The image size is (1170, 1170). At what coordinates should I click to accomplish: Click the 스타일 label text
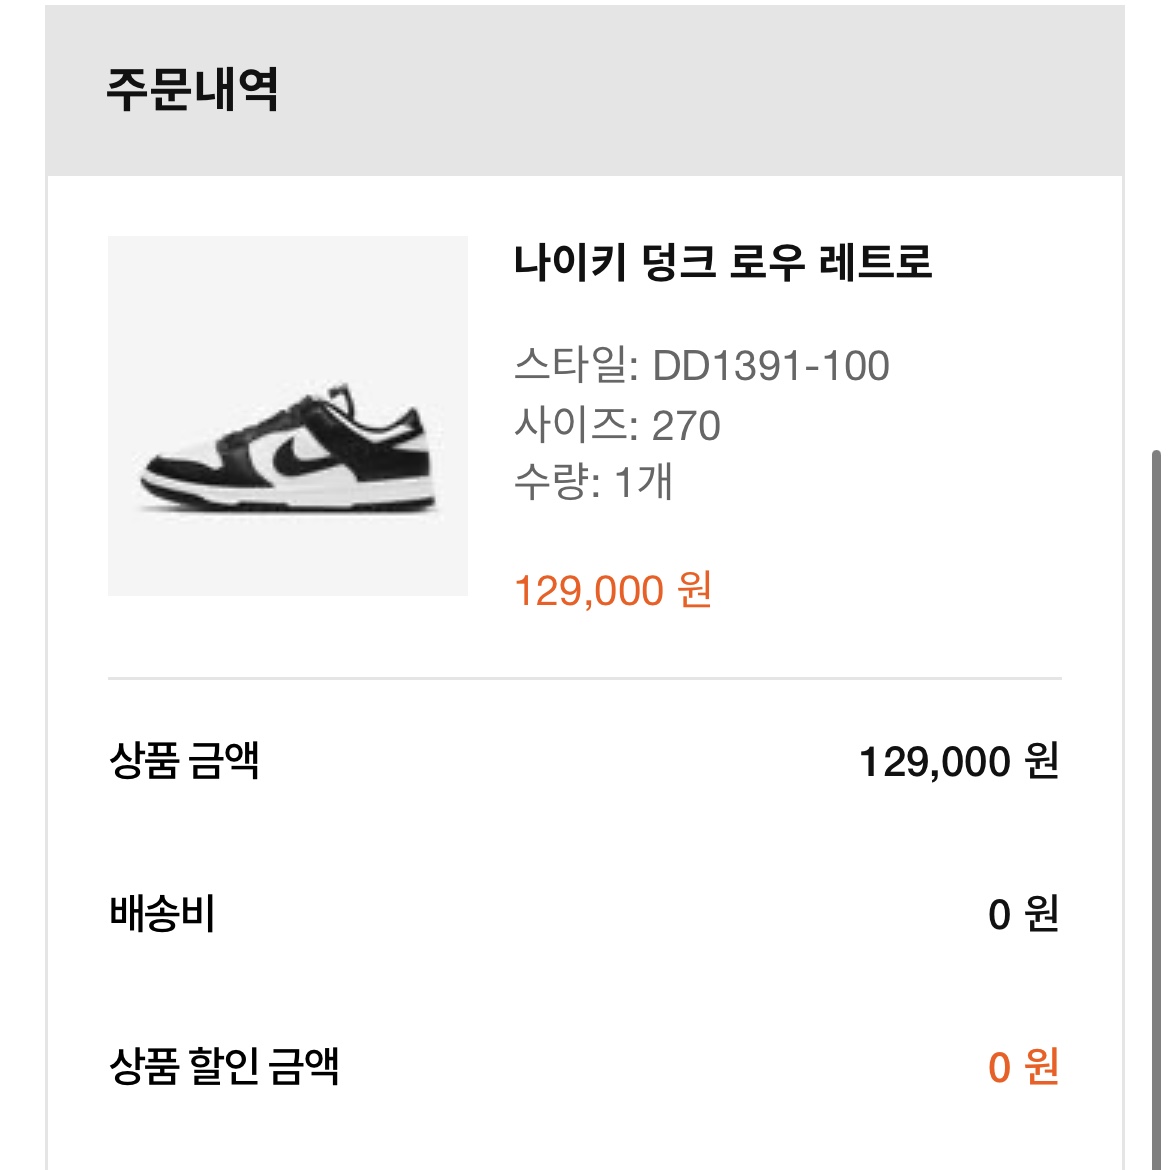[x=575, y=365]
